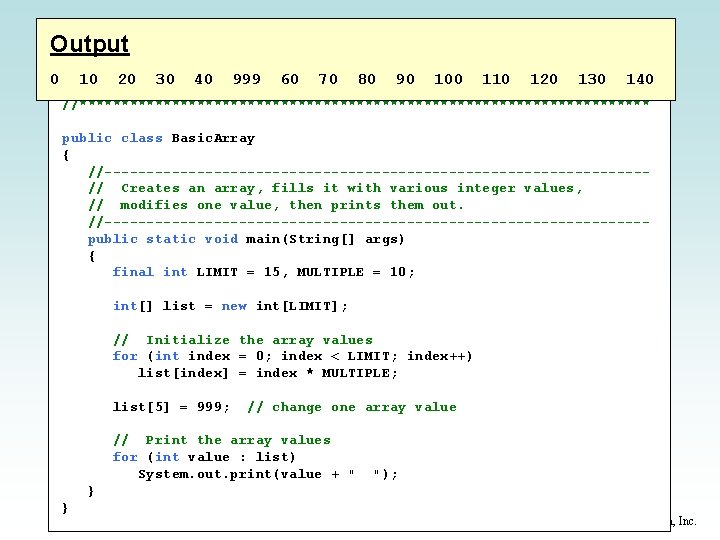Click the System.out.print statement
This screenshot has height=540, width=720.
pos(268,474)
